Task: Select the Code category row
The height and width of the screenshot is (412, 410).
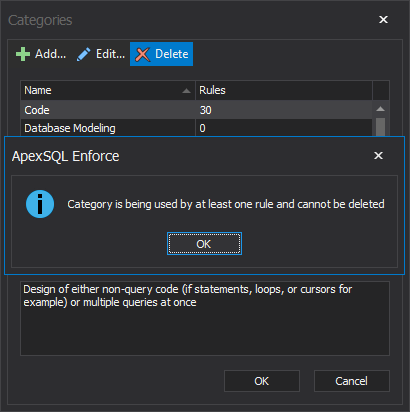Action: click(196, 110)
